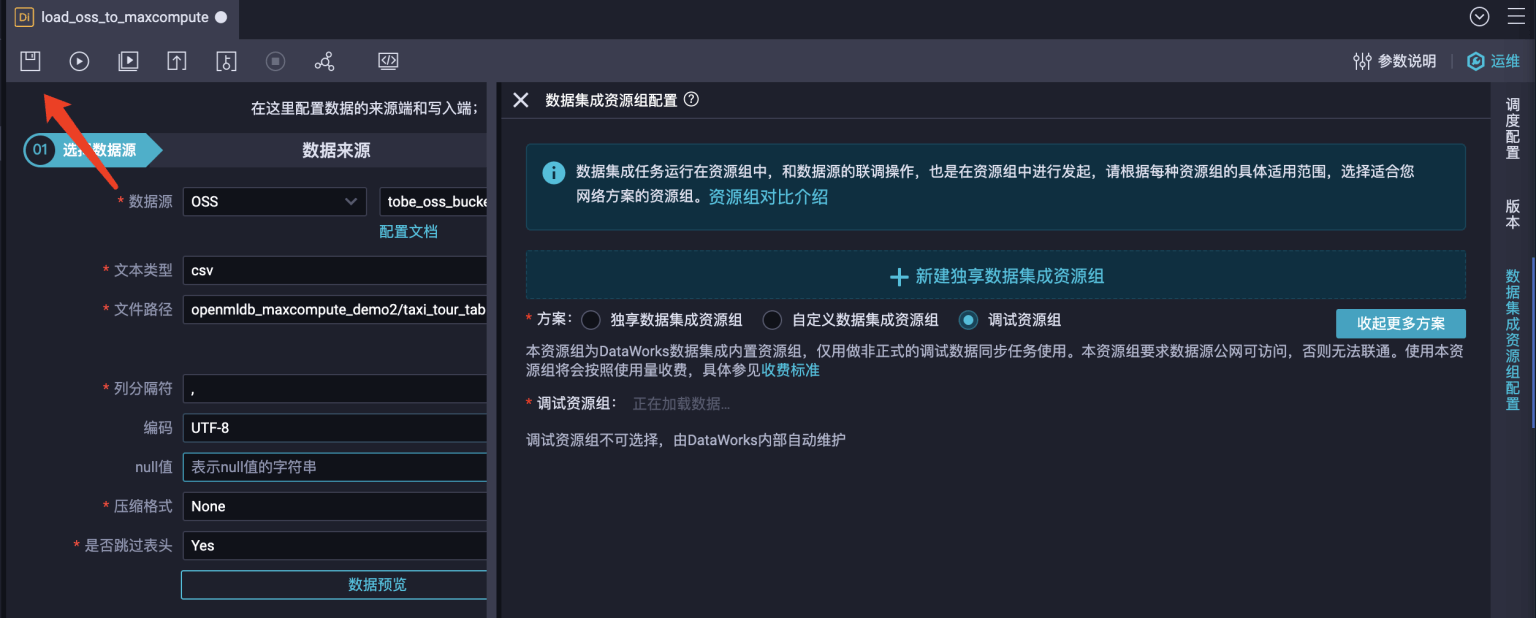The width and height of the screenshot is (1536, 618).
Task: Click the Save icon in toolbar
Action: coord(30,61)
